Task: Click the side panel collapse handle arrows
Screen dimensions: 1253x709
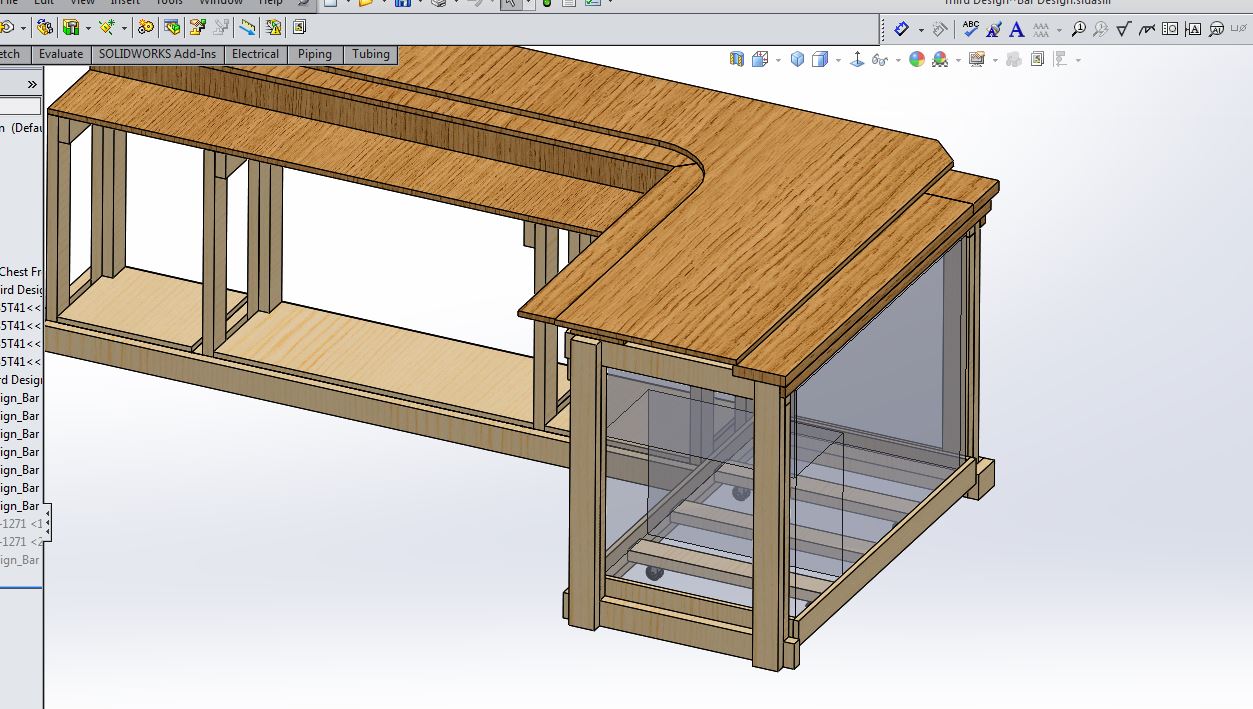Action: point(48,523)
